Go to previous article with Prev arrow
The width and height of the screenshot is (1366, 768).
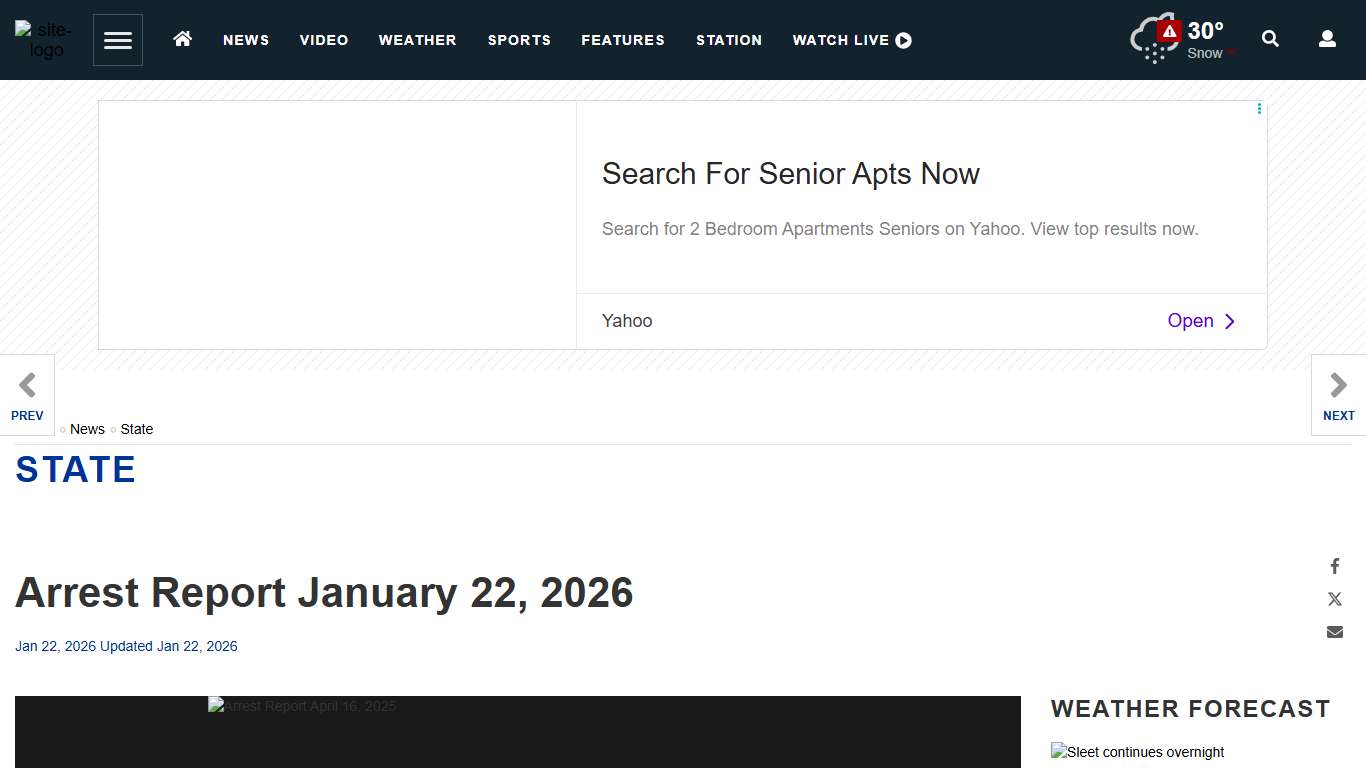27,395
